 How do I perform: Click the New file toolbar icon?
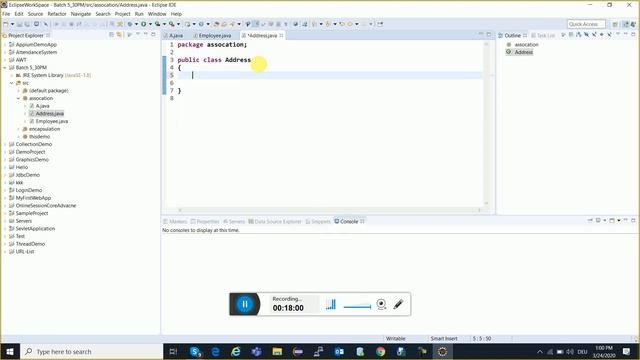click(6, 24)
